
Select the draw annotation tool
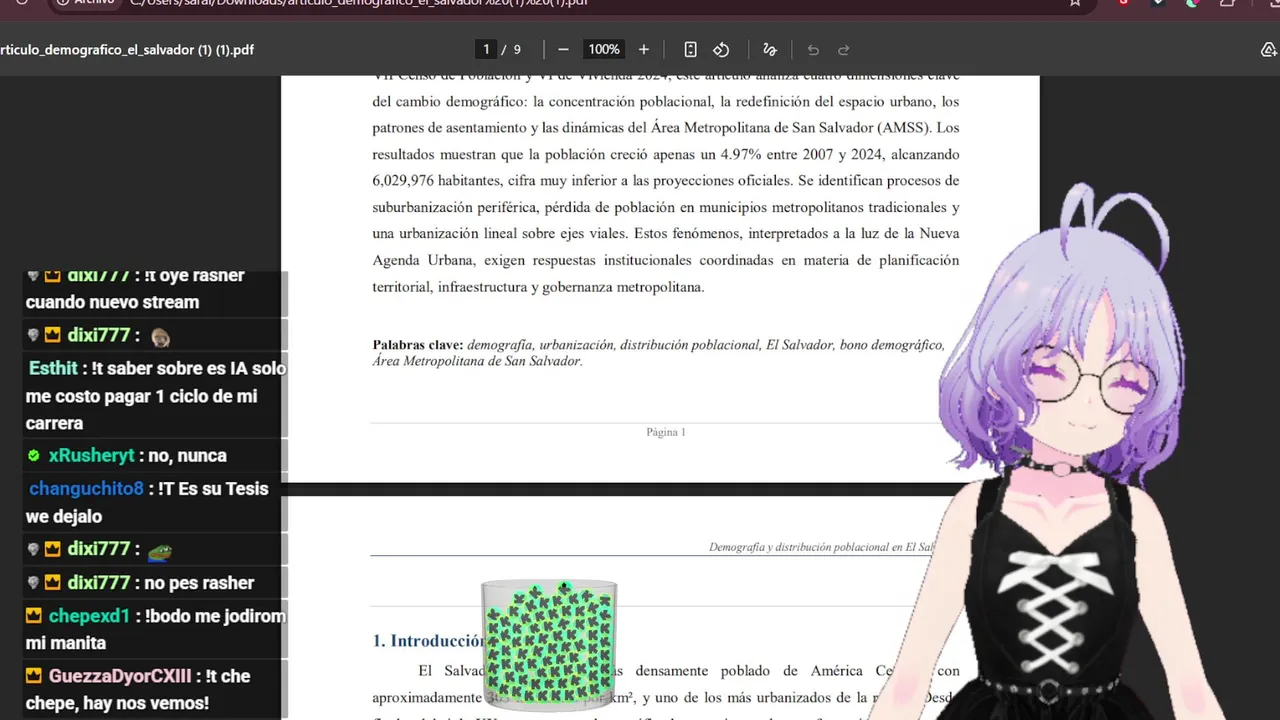(x=769, y=49)
